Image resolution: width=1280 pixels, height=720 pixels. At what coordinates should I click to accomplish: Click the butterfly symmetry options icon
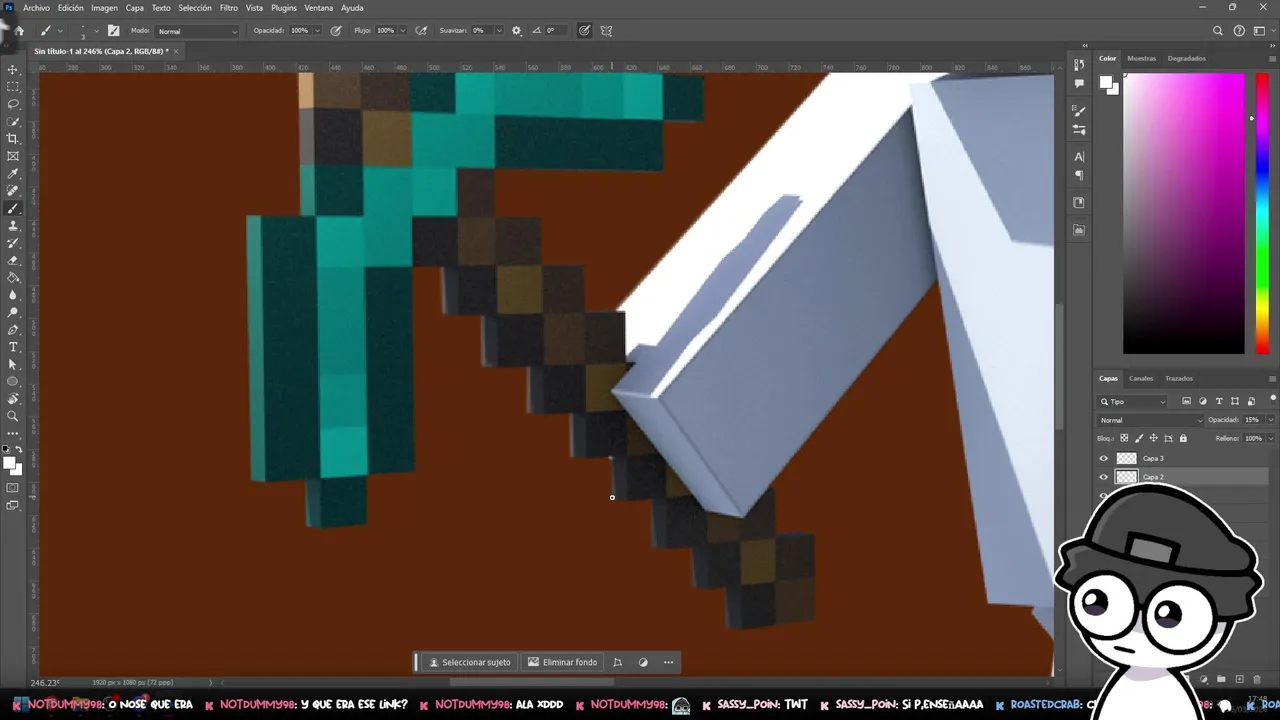[x=606, y=30]
